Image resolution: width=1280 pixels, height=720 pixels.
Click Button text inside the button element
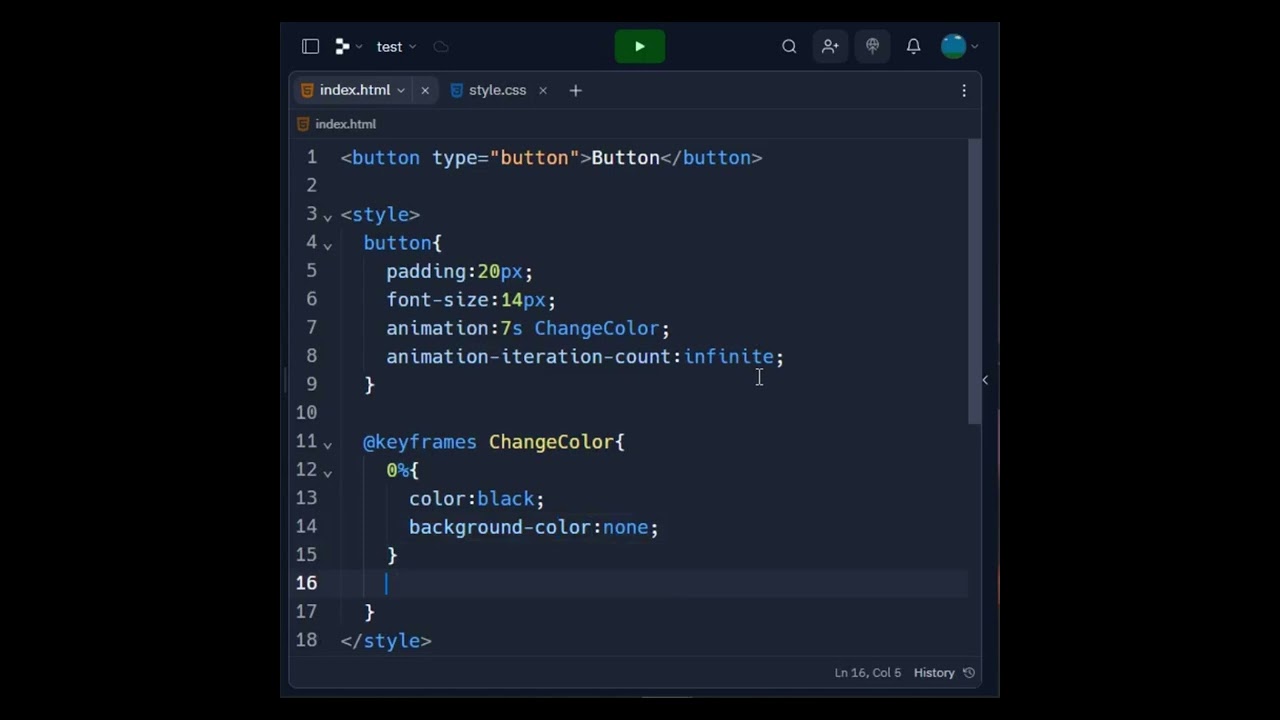point(625,157)
